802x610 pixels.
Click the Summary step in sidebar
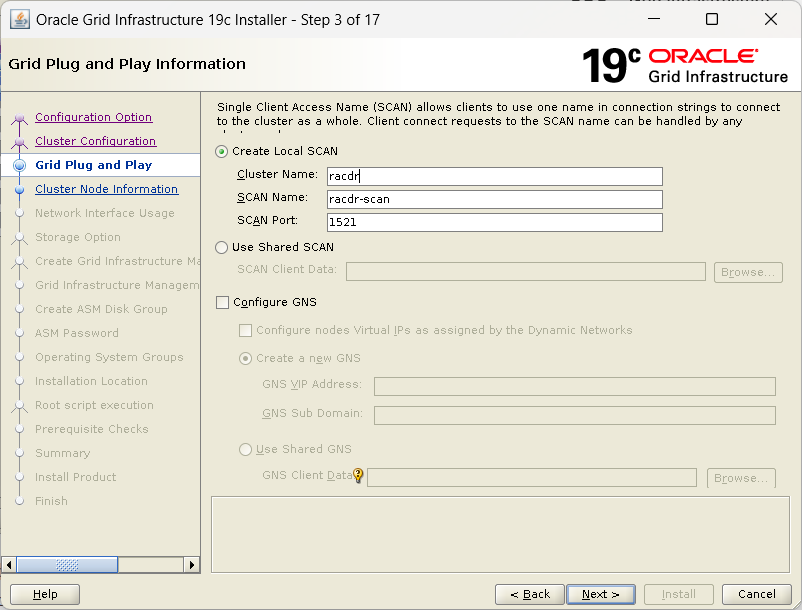[x=62, y=454]
